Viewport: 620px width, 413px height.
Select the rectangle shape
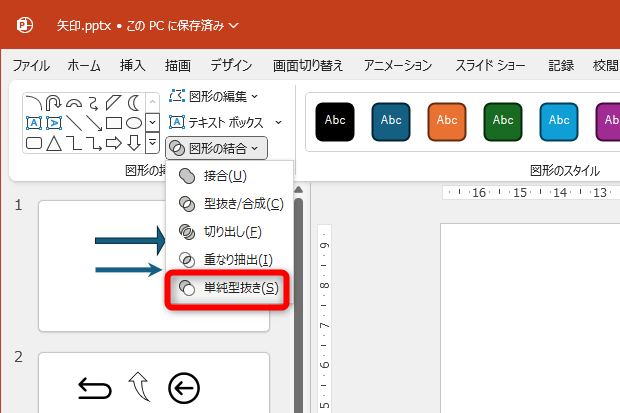coord(113,123)
